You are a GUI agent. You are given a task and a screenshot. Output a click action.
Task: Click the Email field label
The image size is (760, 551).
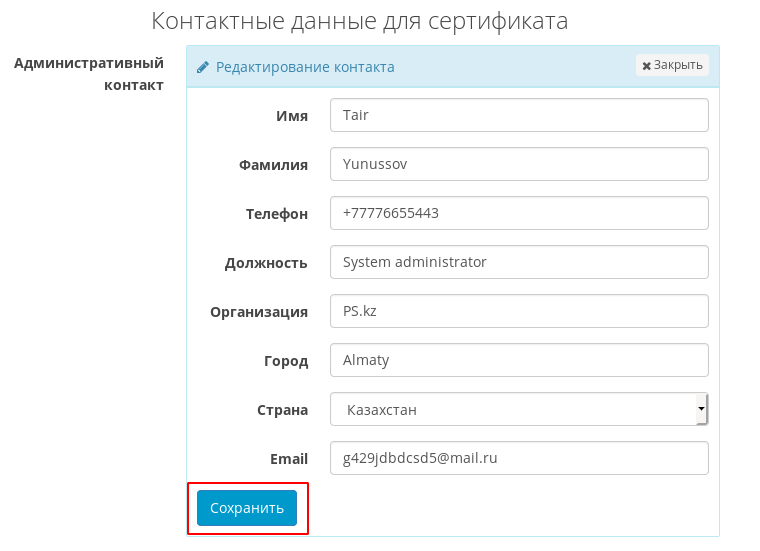289,458
